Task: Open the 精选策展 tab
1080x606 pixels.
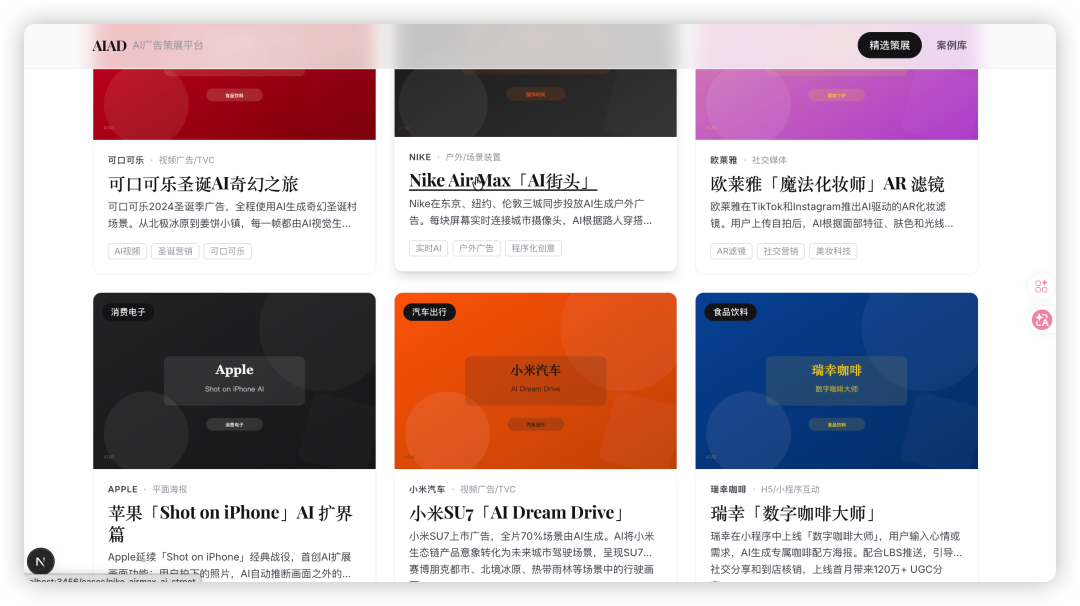Action: pos(889,45)
